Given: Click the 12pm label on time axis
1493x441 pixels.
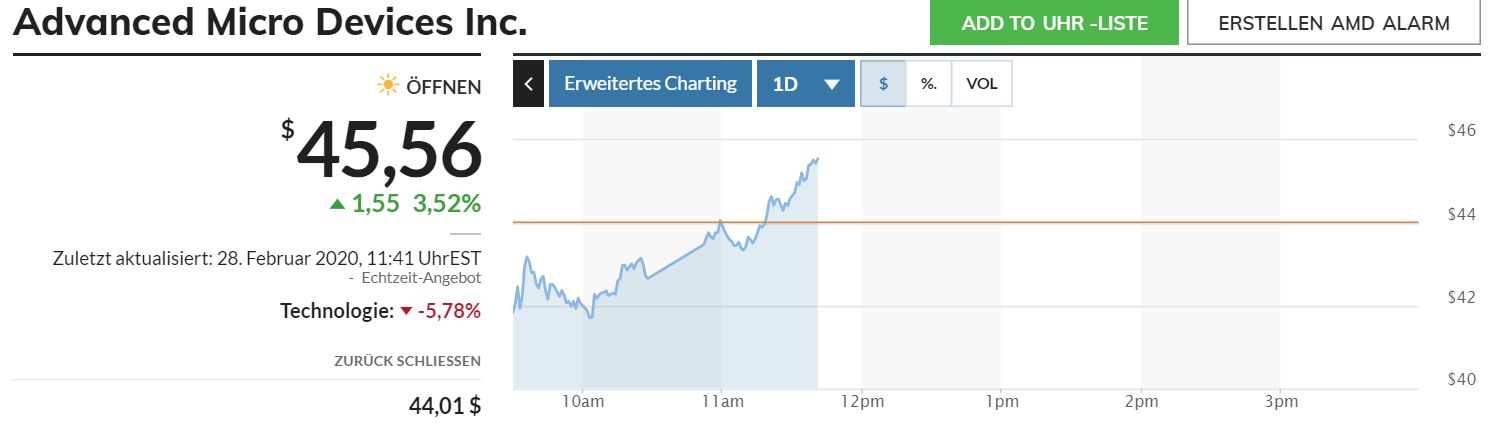Looking at the screenshot, I should point(862,402).
